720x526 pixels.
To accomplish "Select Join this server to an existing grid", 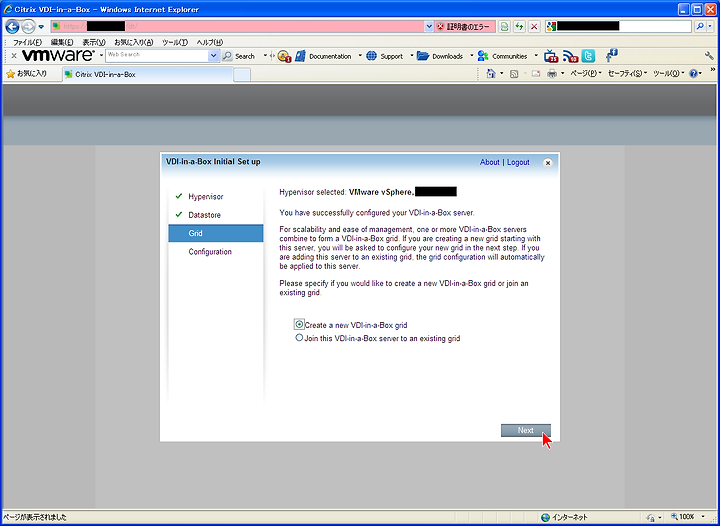I will [299, 338].
